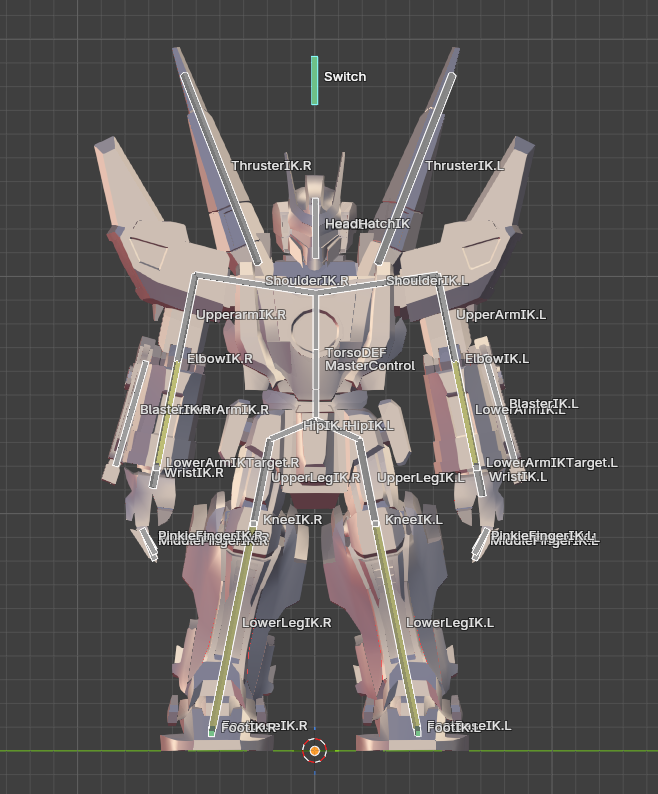Image resolution: width=658 pixels, height=794 pixels.
Task: Click the FootIK.R label
Action: pyautogui.click(x=249, y=728)
